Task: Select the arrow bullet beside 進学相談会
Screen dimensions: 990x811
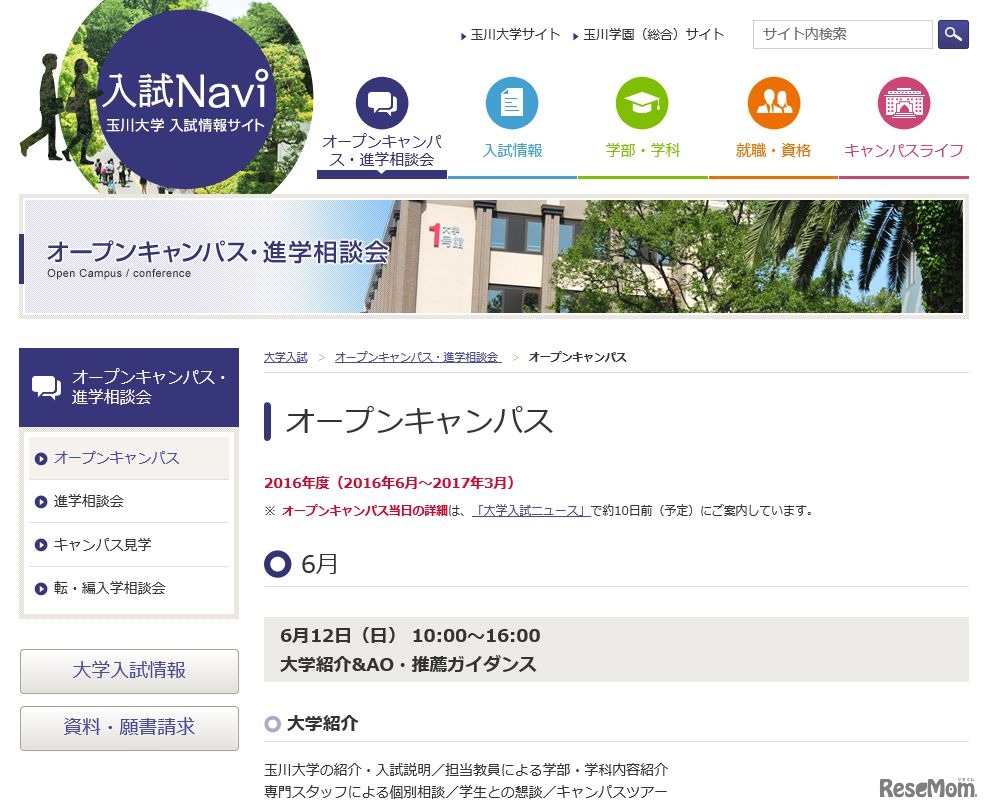Action: click(42, 500)
